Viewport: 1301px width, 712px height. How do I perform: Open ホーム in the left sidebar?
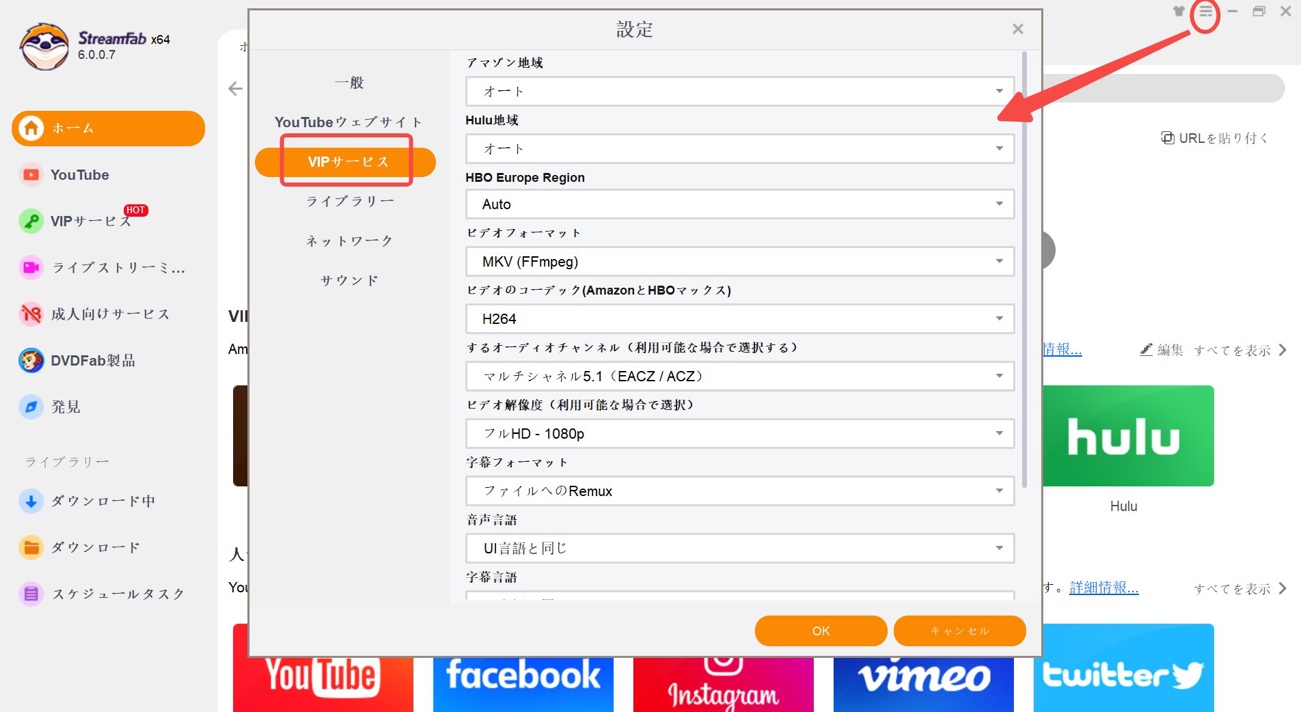tap(108, 128)
